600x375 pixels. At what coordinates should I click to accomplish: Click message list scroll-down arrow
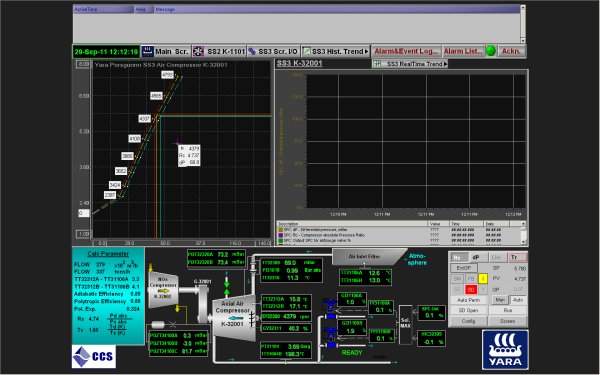[x=523, y=40]
